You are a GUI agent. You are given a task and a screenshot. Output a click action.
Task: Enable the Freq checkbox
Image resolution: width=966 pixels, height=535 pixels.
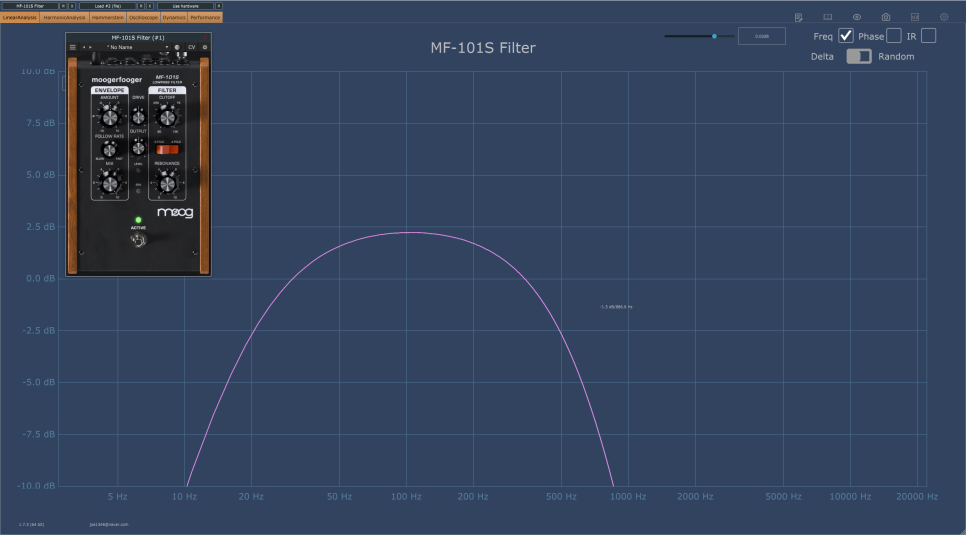845,36
